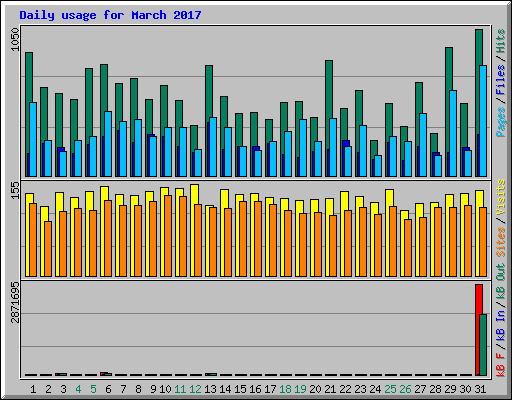Image resolution: width=512 pixels, height=400 pixels.
Task: Select day label 23 on the x-axis
Action: 360,389
